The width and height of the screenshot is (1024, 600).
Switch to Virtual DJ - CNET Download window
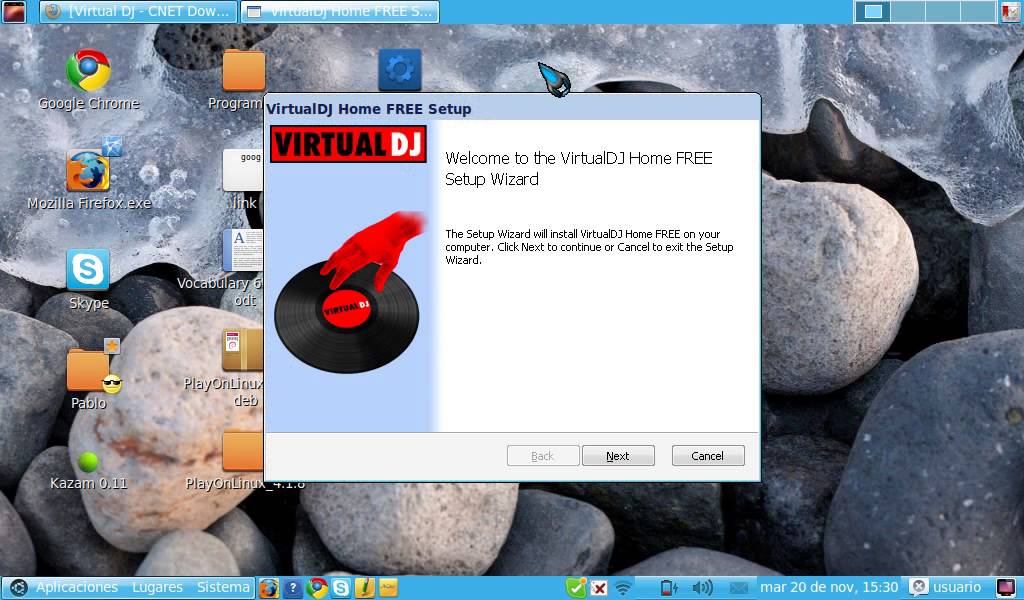(138, 11)
